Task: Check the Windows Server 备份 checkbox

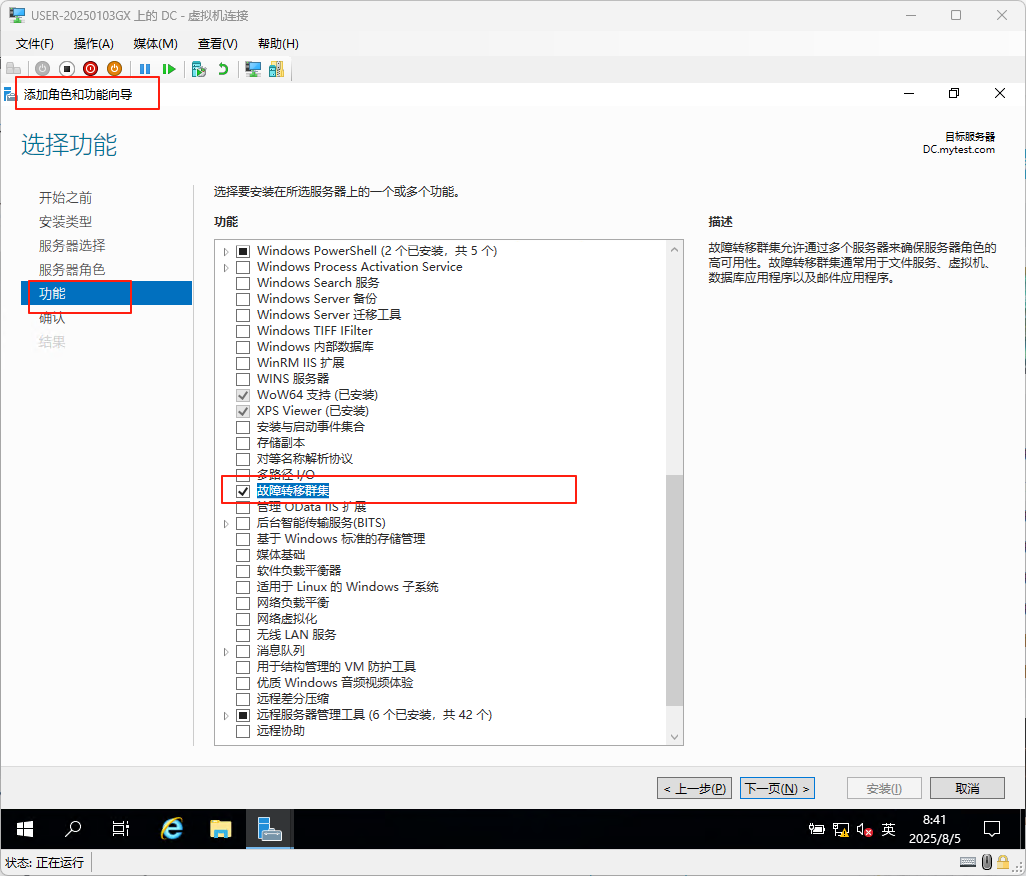Action: point(243,299)
